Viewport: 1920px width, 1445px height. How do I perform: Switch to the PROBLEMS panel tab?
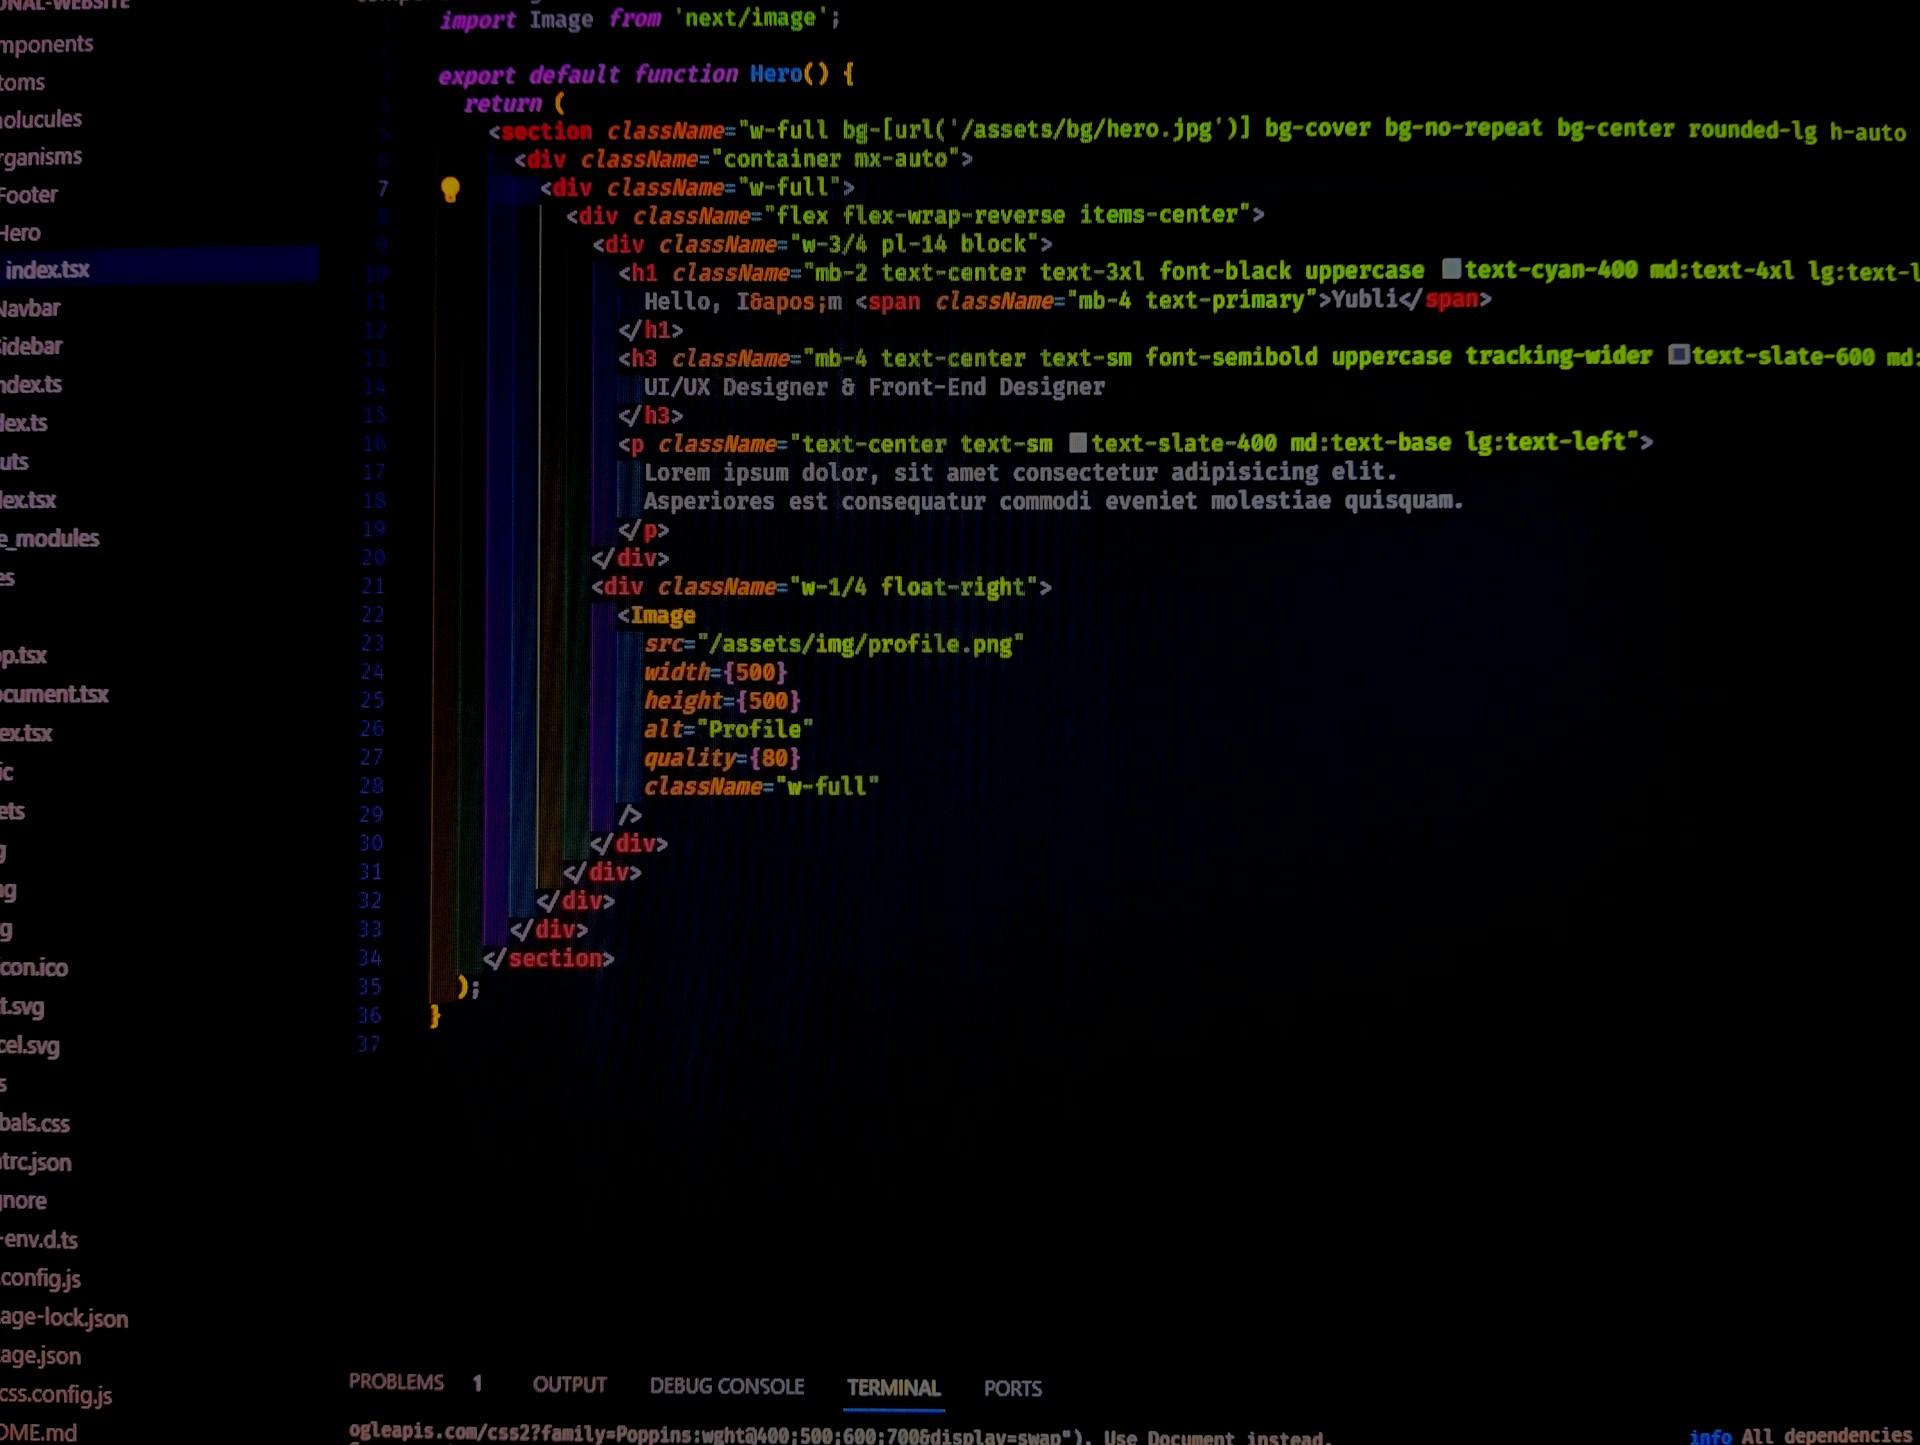coord(396,1382)
